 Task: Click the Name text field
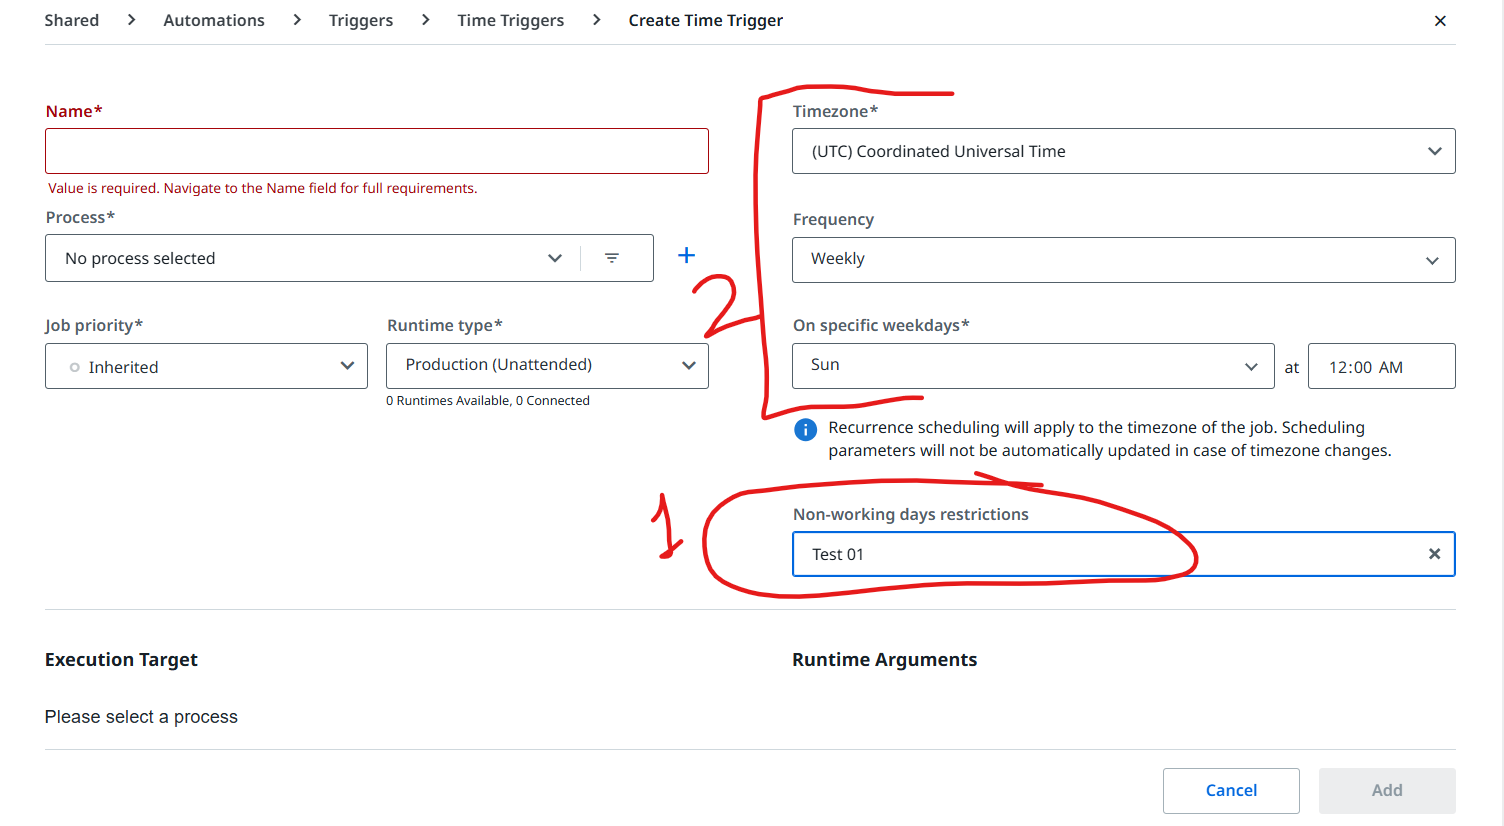click(376, 151)
